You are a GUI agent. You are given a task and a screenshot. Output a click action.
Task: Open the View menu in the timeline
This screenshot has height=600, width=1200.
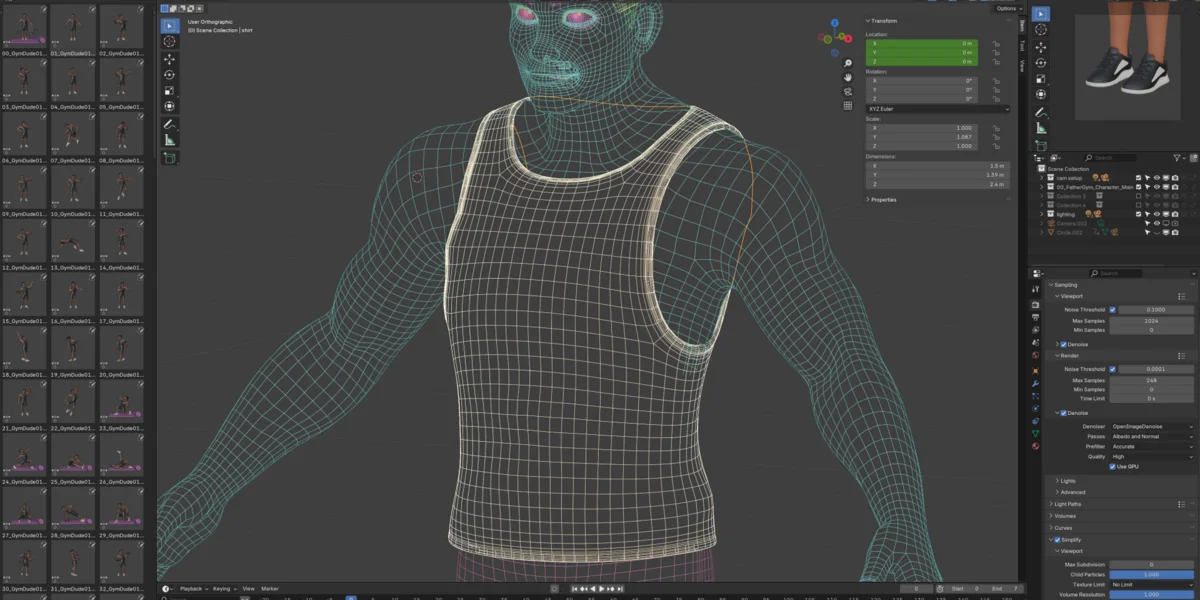pyautogui.click(x=248, y=588)
